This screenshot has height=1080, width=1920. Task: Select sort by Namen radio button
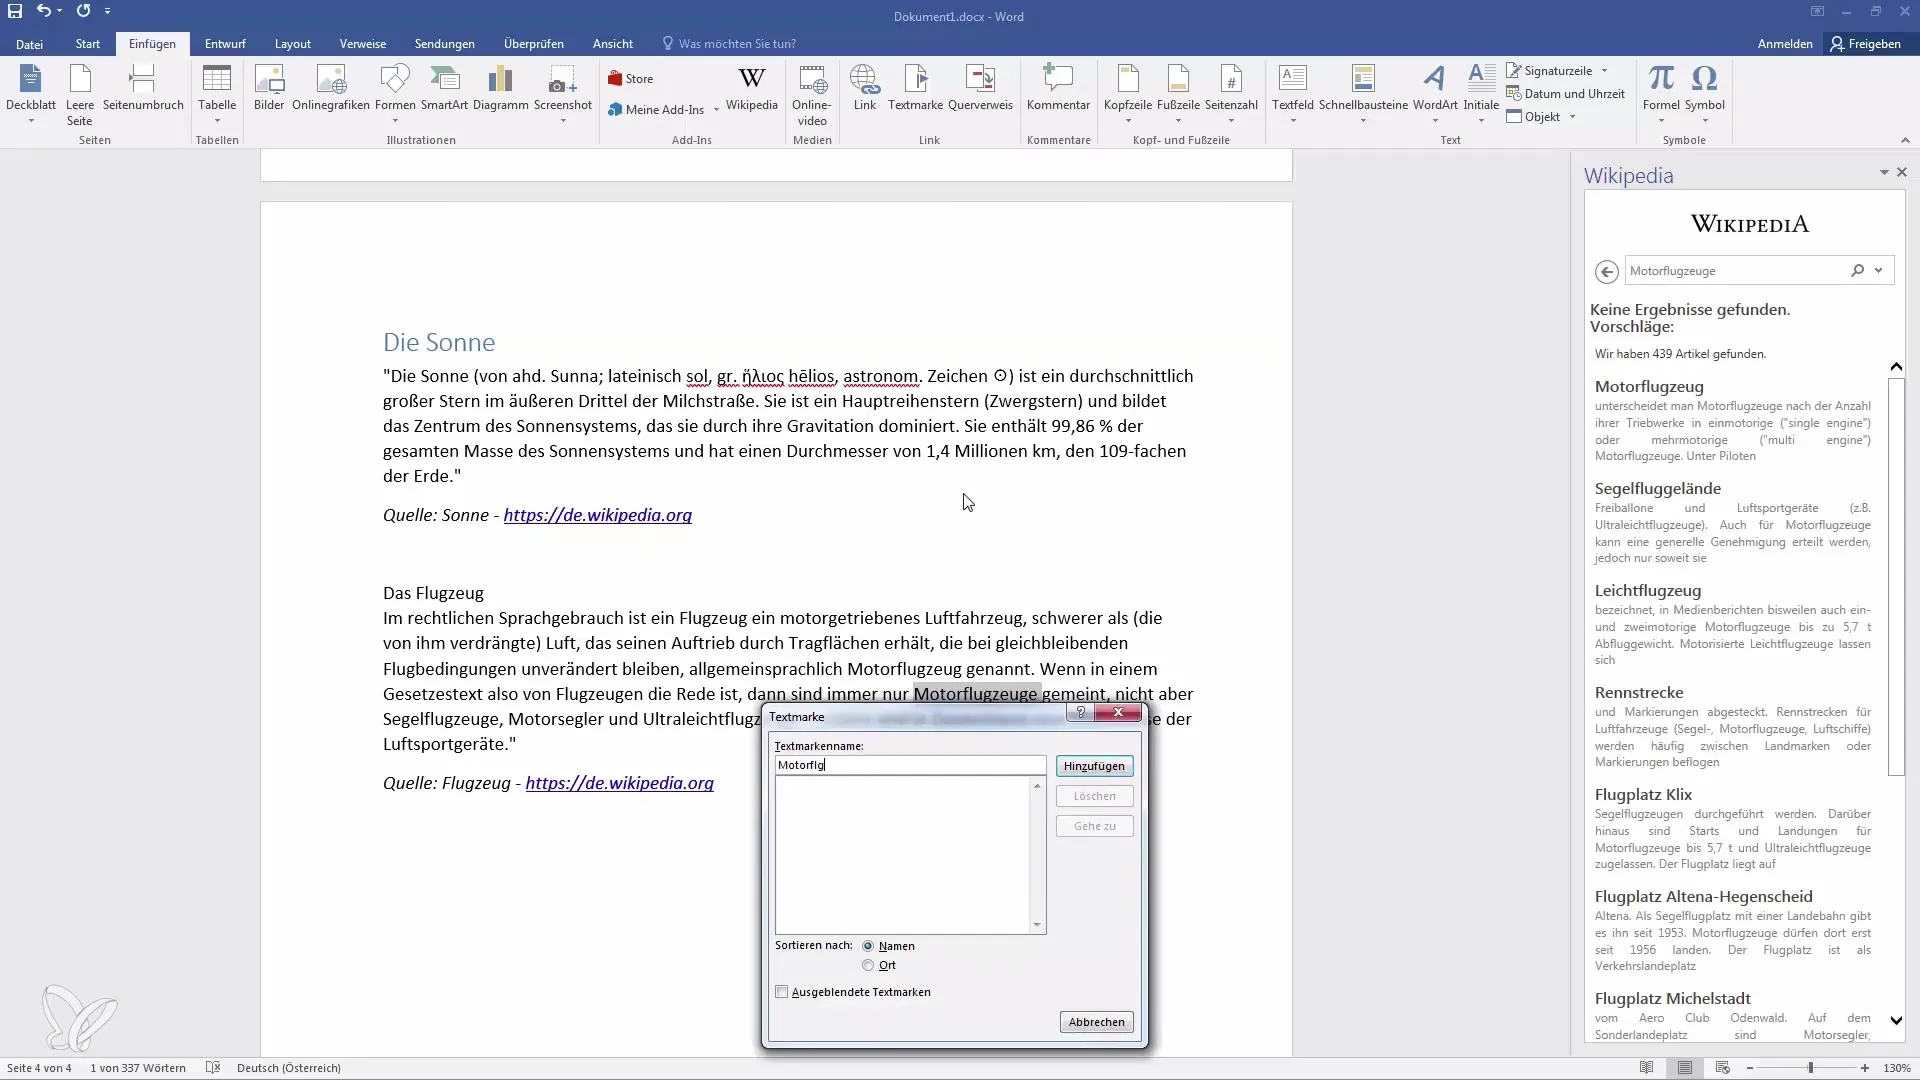pyautogui.click(x=867, y=946)
